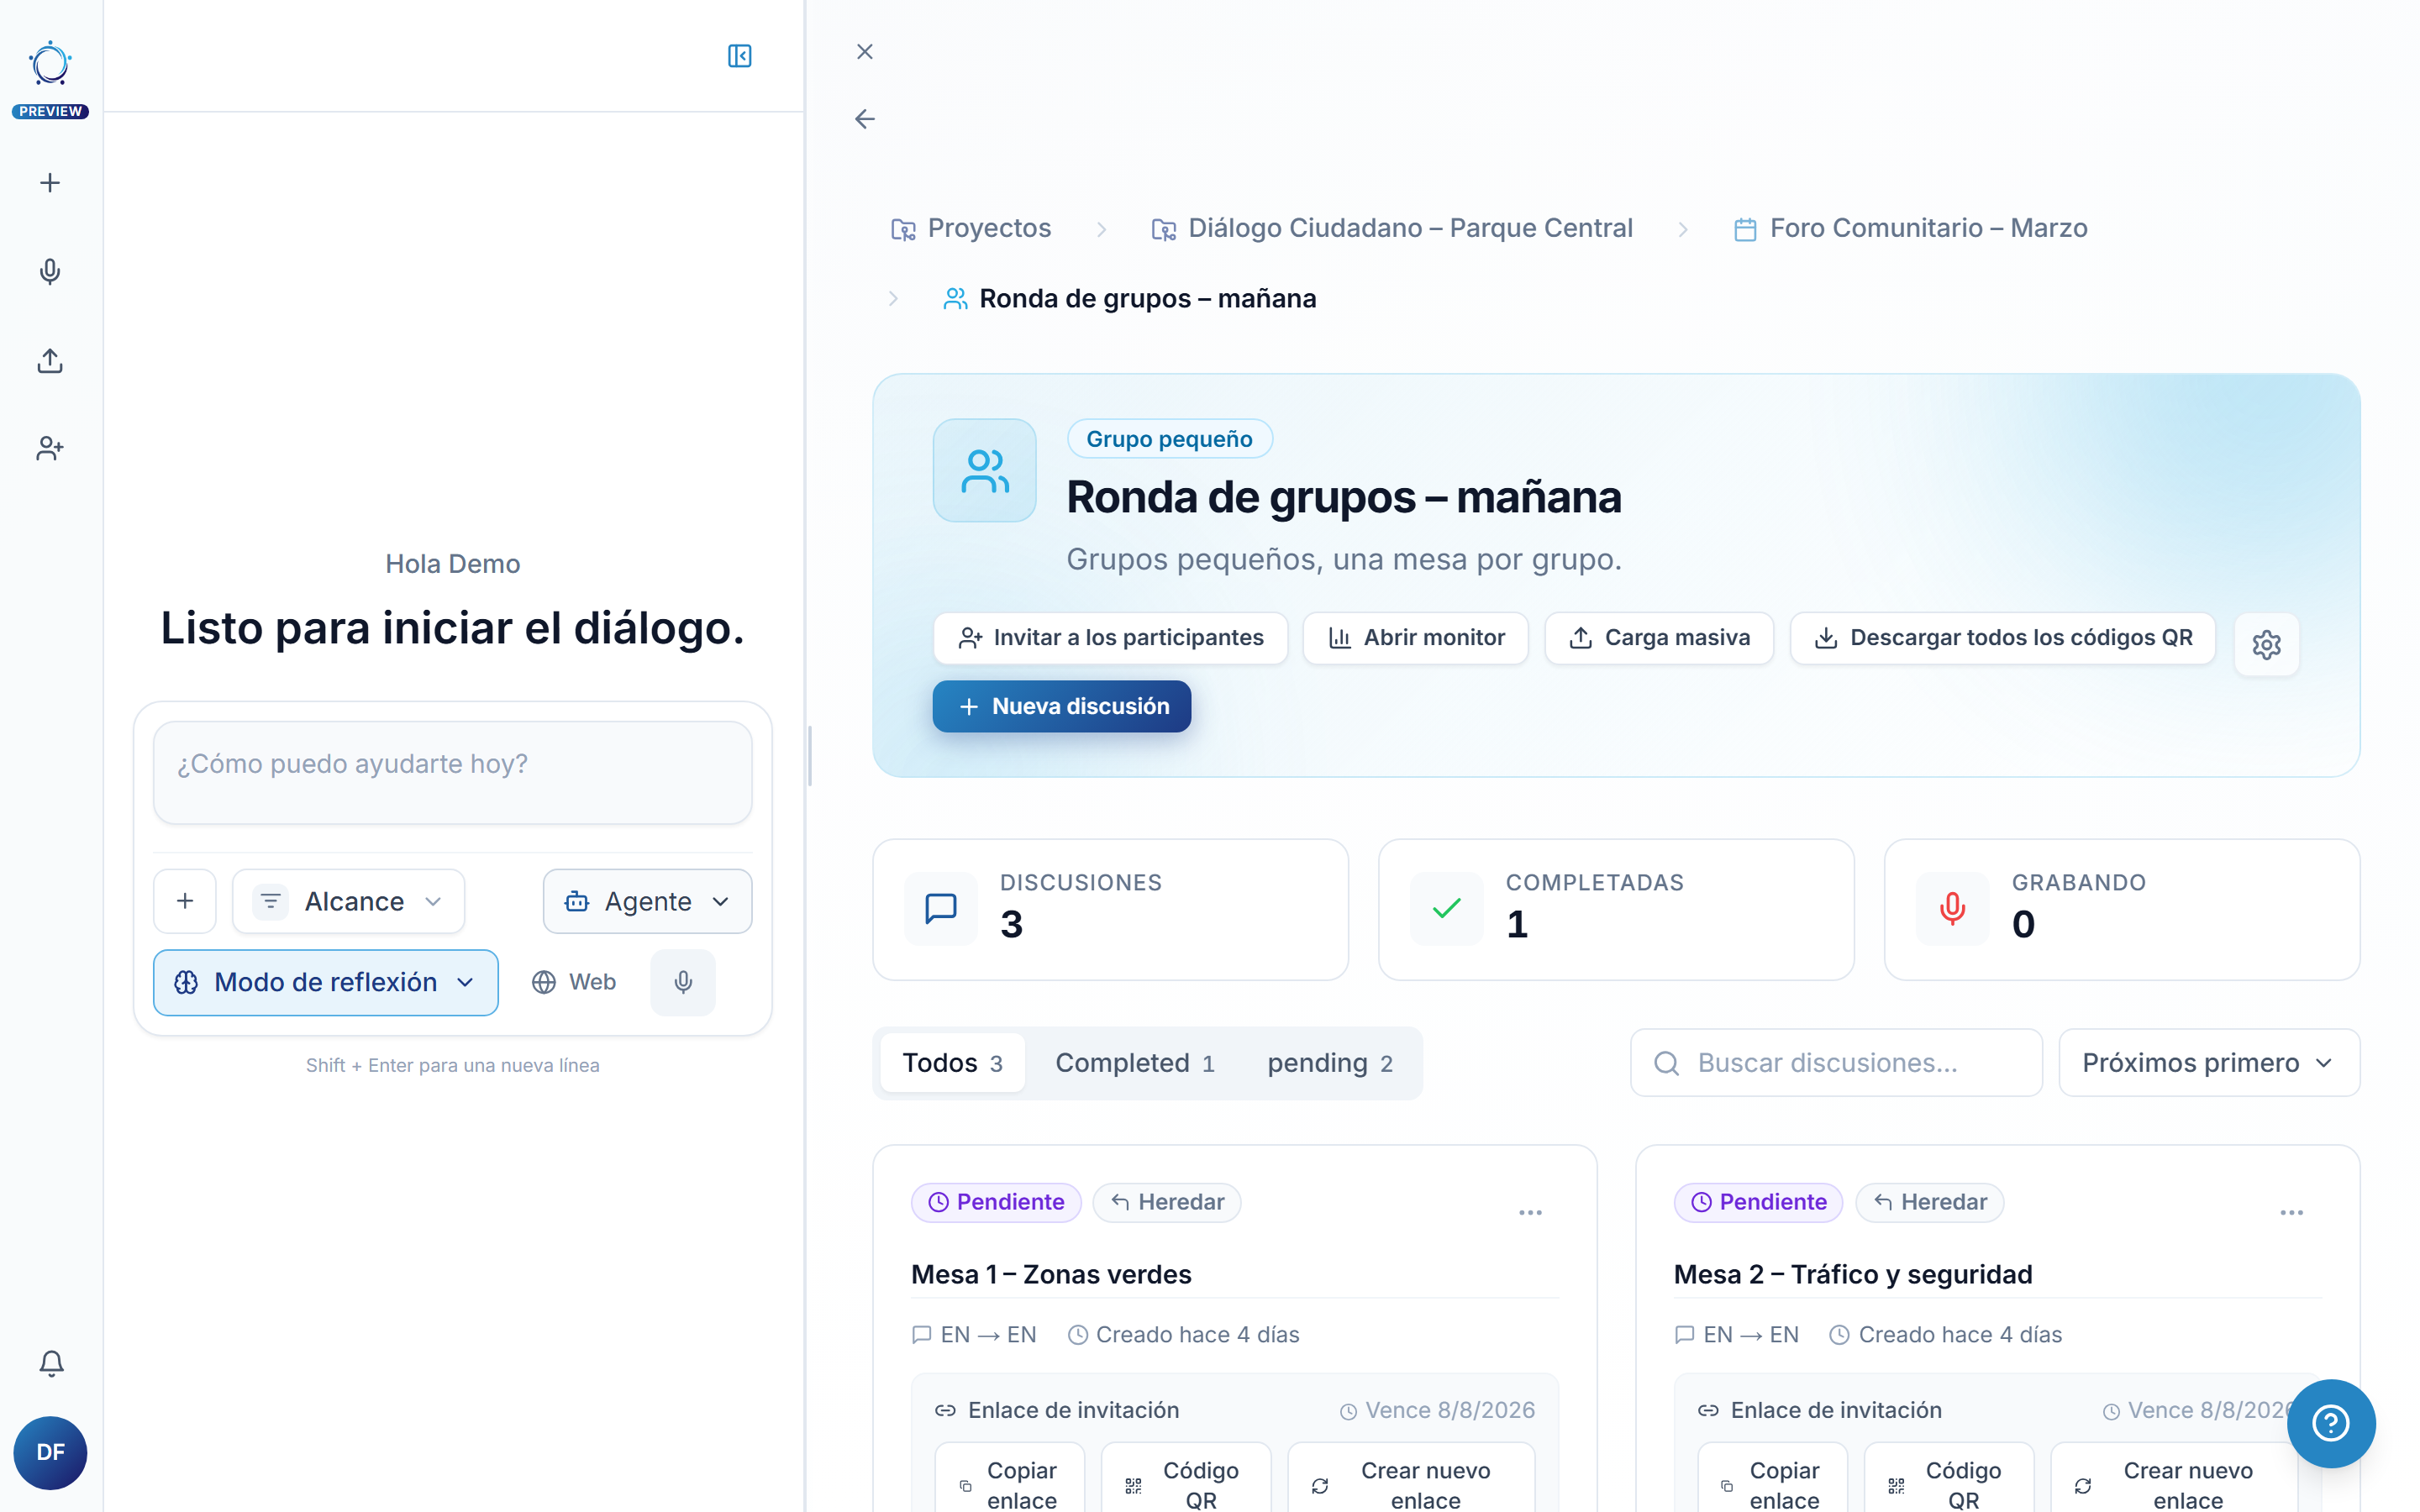Go to Diálogo Ciudadano – Parque Central breadcrumb
This screenshot has height=1512, width=2420.
coord(1392,228)
